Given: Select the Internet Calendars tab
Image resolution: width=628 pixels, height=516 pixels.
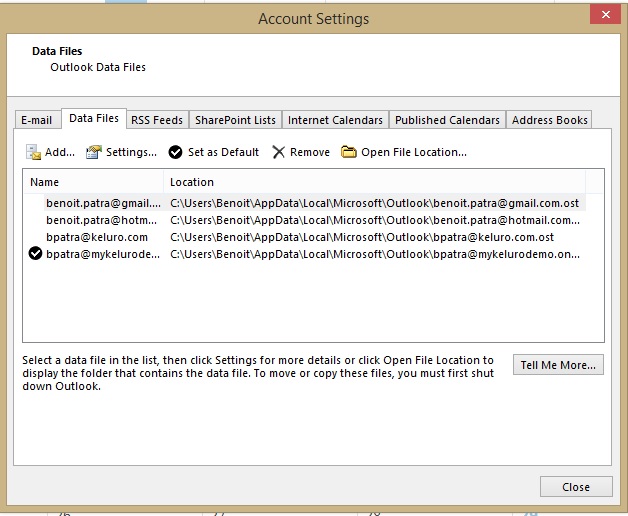Looking at the screenshot, I should pyautogui.click(x=335, y=120).
